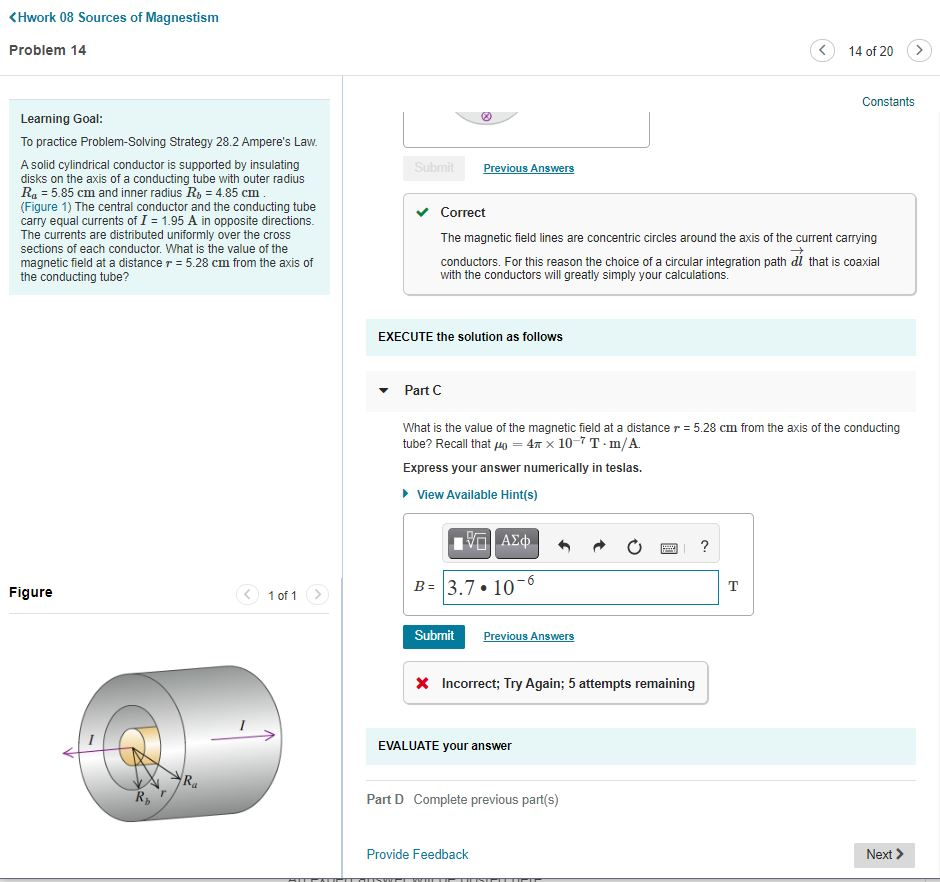
Task: Submit the Part C answer
Action: pyautogui.click(x=433, y=636)
